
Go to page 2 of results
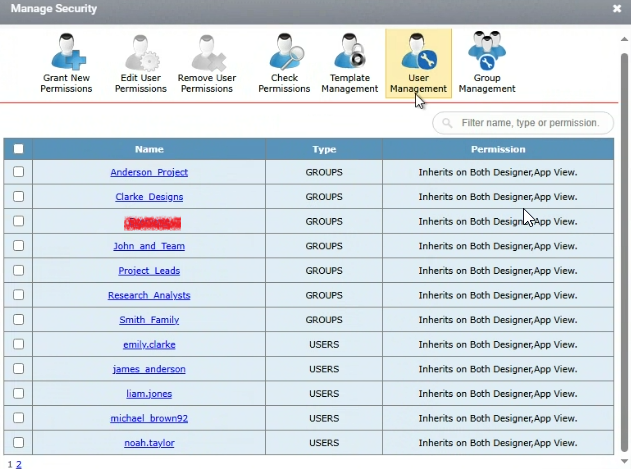[19, 464]
